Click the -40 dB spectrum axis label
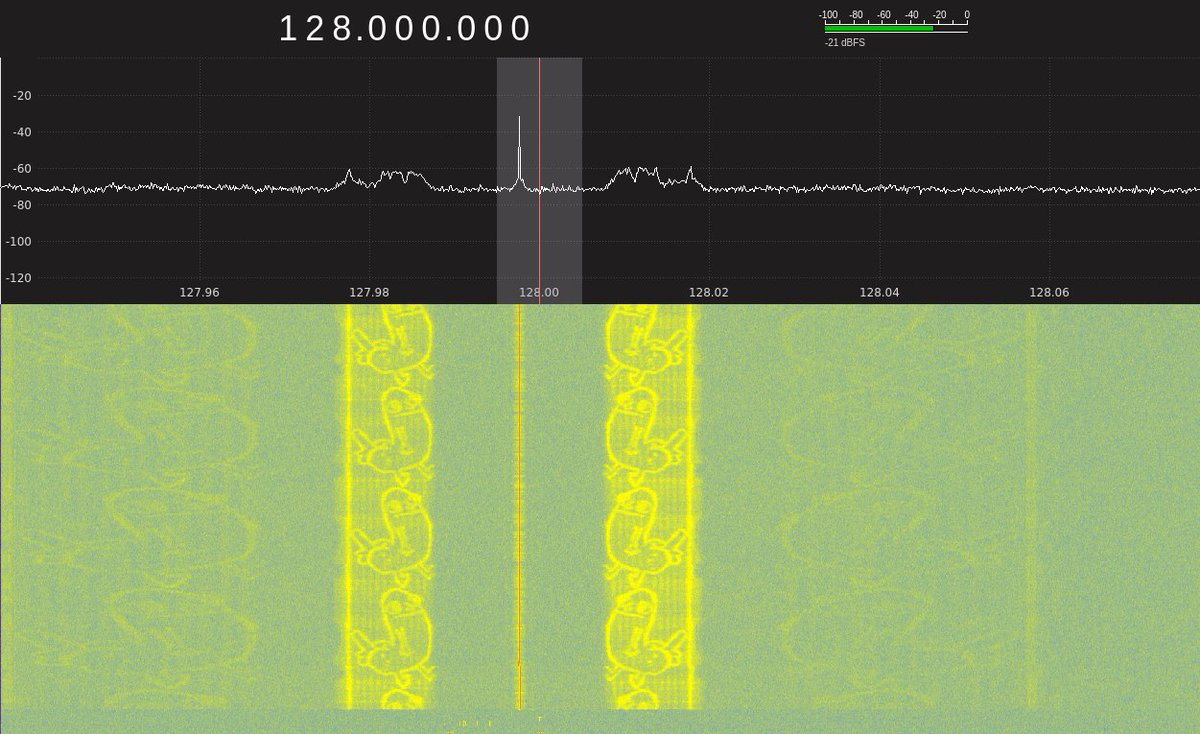The width and height of the screenshot is (1200, 734). [20, 132]
